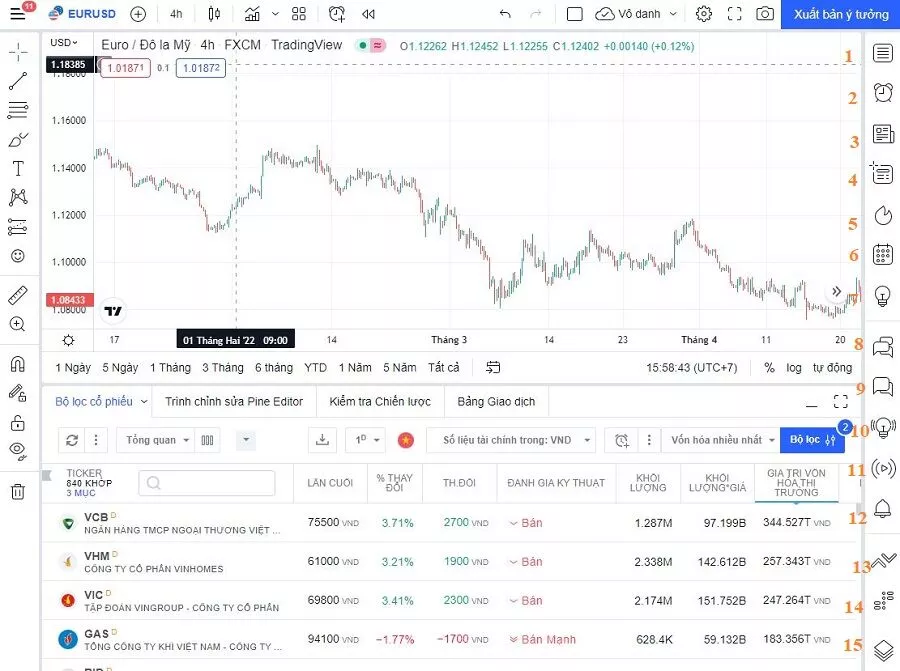Open the GAS ticker row
Screen dimensions: 900x671
[x=449, y=639]
